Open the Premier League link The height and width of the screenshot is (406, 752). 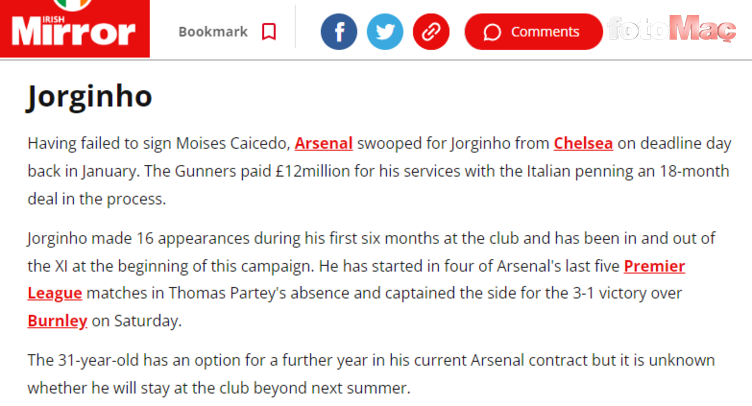[x=655, y=266]
